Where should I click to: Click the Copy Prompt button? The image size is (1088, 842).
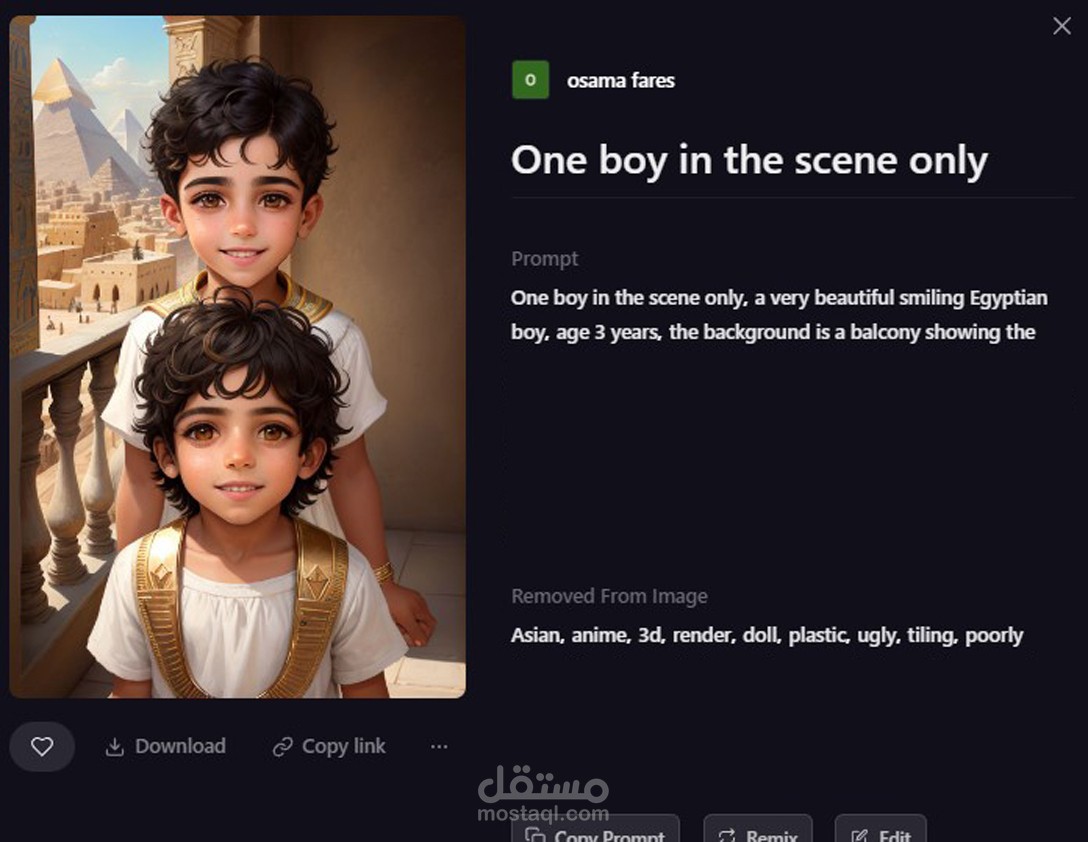tap(596, 832)
